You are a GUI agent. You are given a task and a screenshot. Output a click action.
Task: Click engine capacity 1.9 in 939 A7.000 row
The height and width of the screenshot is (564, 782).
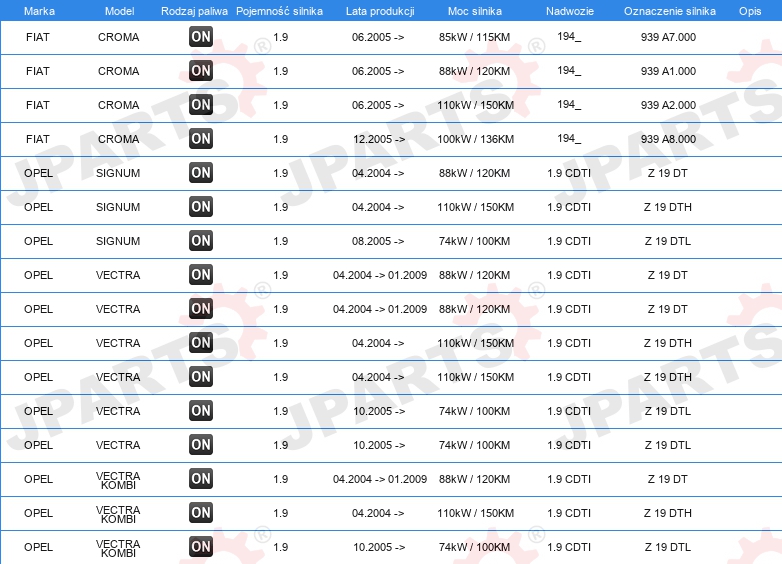(x=281, y=37)
